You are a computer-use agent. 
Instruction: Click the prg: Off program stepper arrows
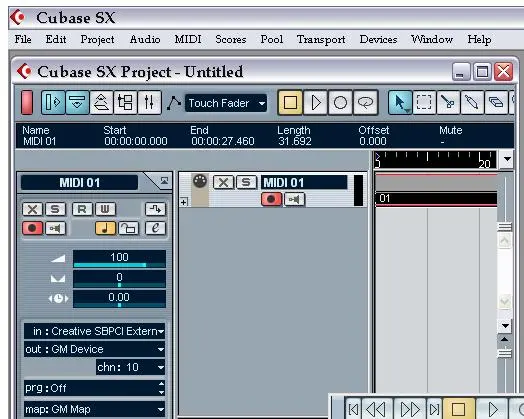[161, 388]
